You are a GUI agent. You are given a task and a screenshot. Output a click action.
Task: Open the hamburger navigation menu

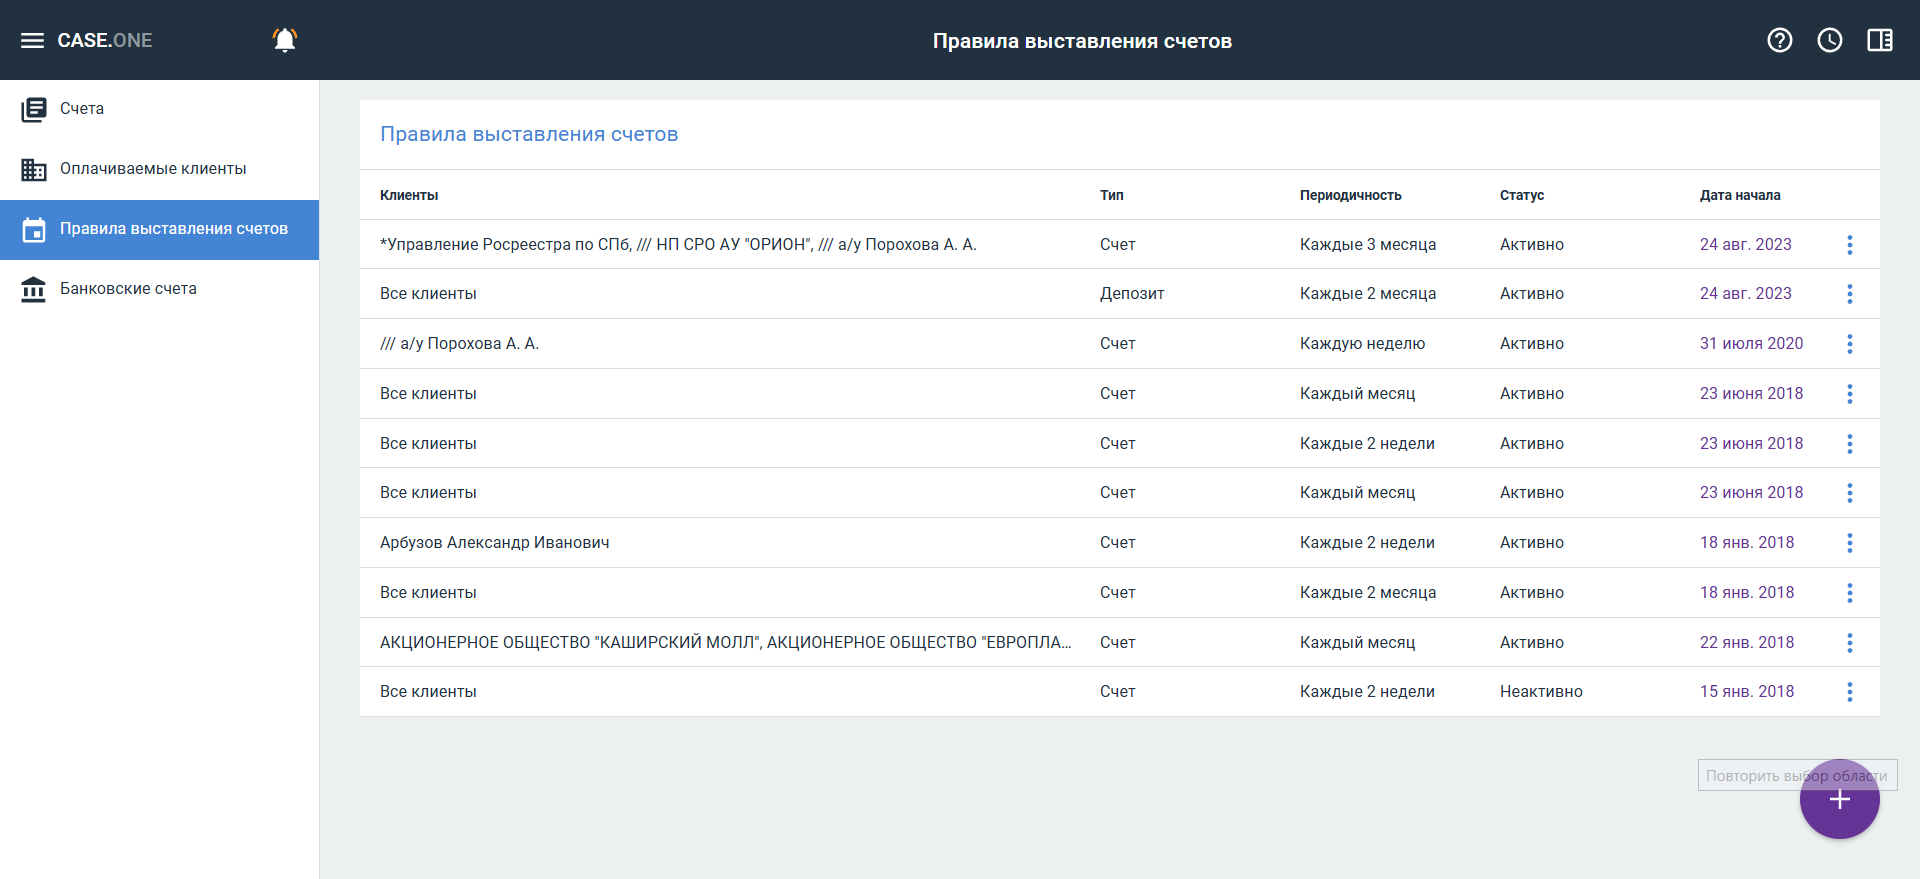(x=32, y=40)
